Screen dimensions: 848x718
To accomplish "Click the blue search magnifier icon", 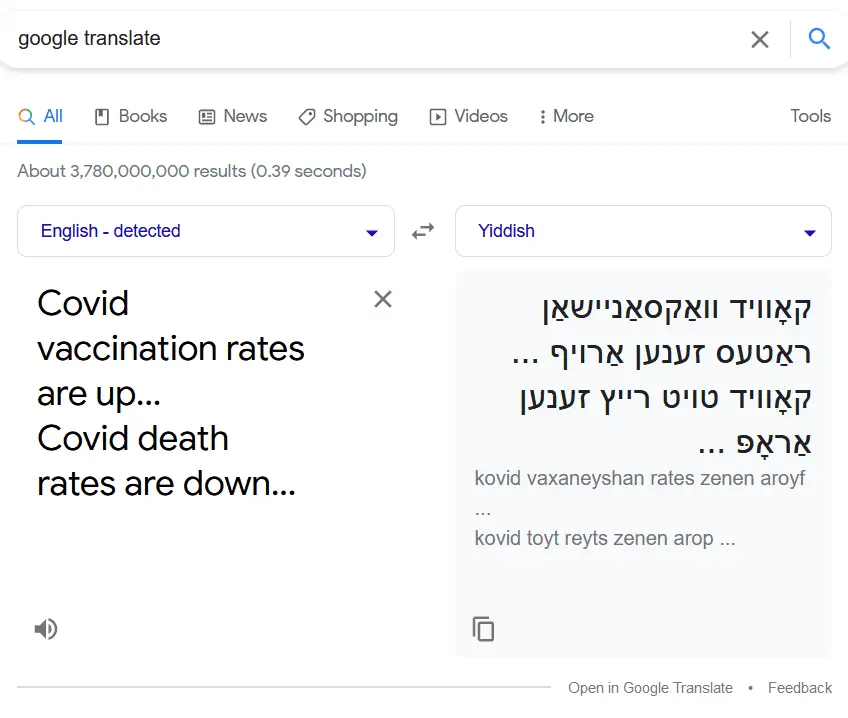I will pyautogui.click(x=819, y=39).
